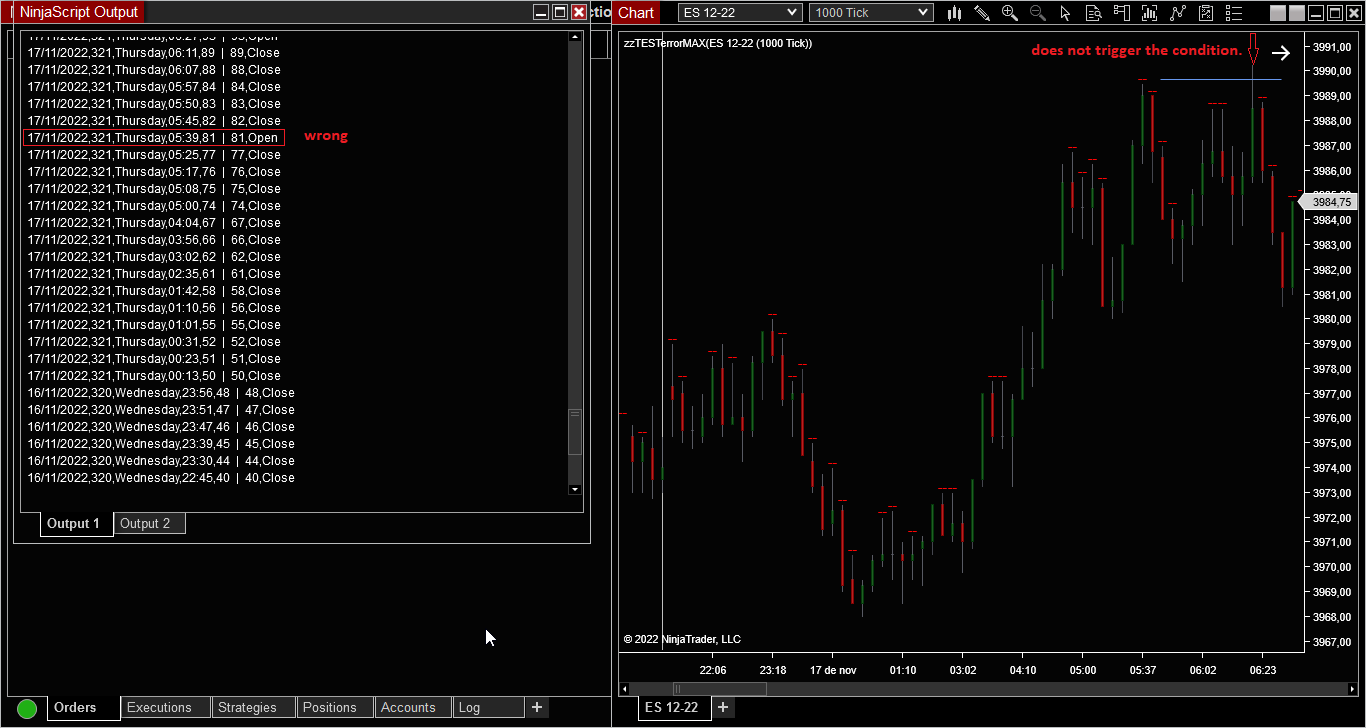Switch to the Output 1 tab
Image resolution: width=1366 pixels, height=728 pixels.
tap(76, 524)
